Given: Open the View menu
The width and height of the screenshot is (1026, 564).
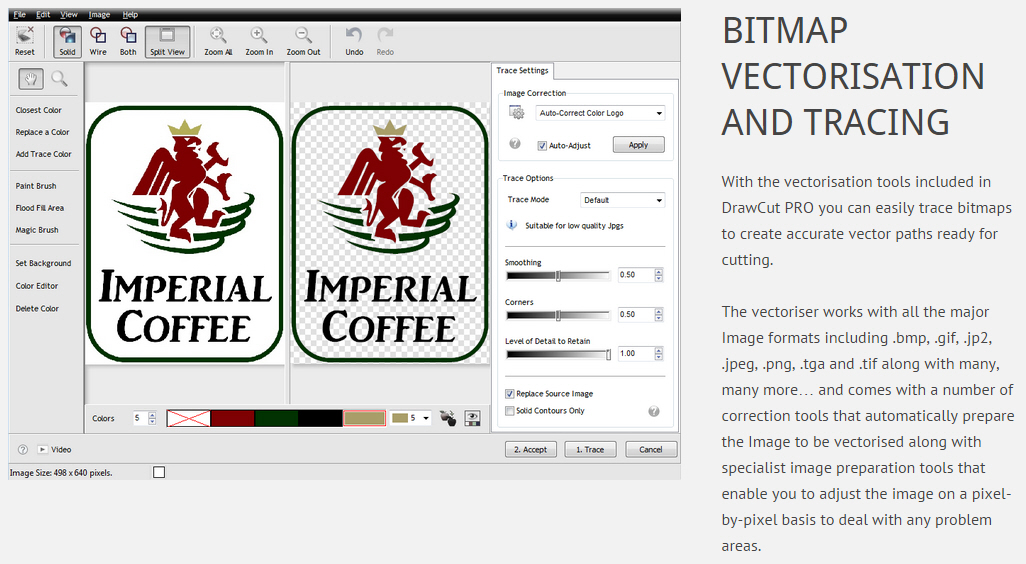Looking at the screenshot, I should pyautogui.click(x=69, y=14).
